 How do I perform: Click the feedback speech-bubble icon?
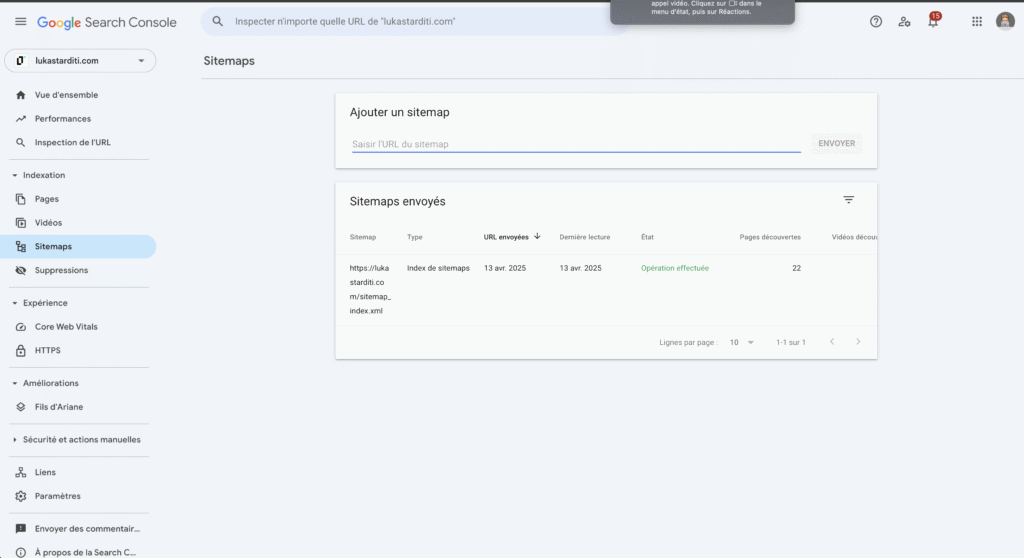click(21, 529)
